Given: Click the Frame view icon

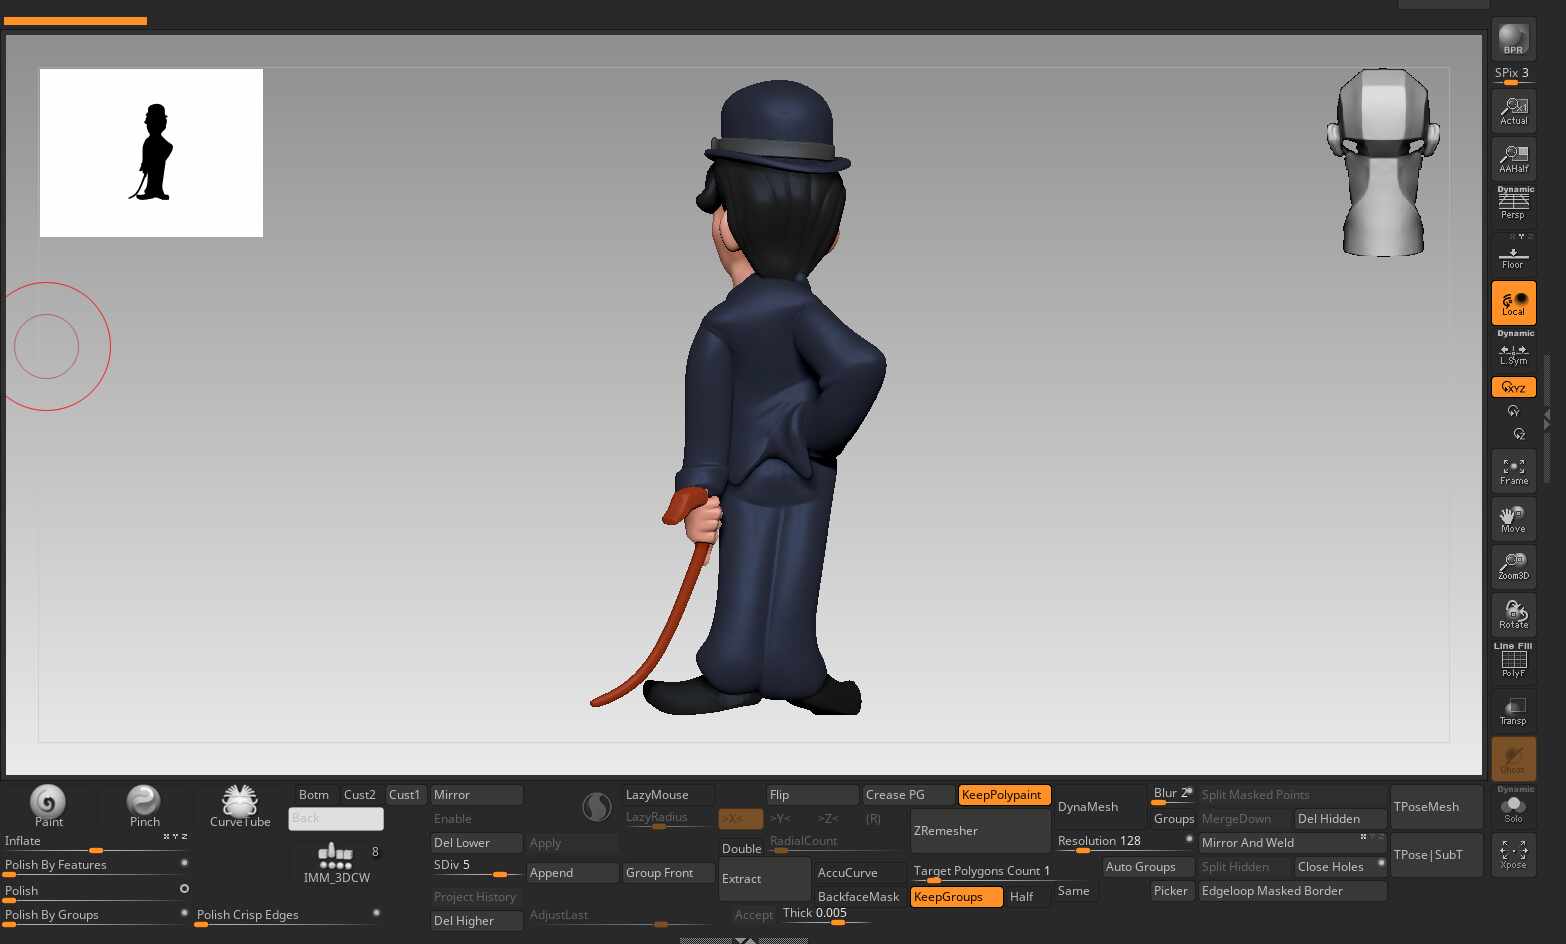Looking at the screenshot, I should (1513, 471).
